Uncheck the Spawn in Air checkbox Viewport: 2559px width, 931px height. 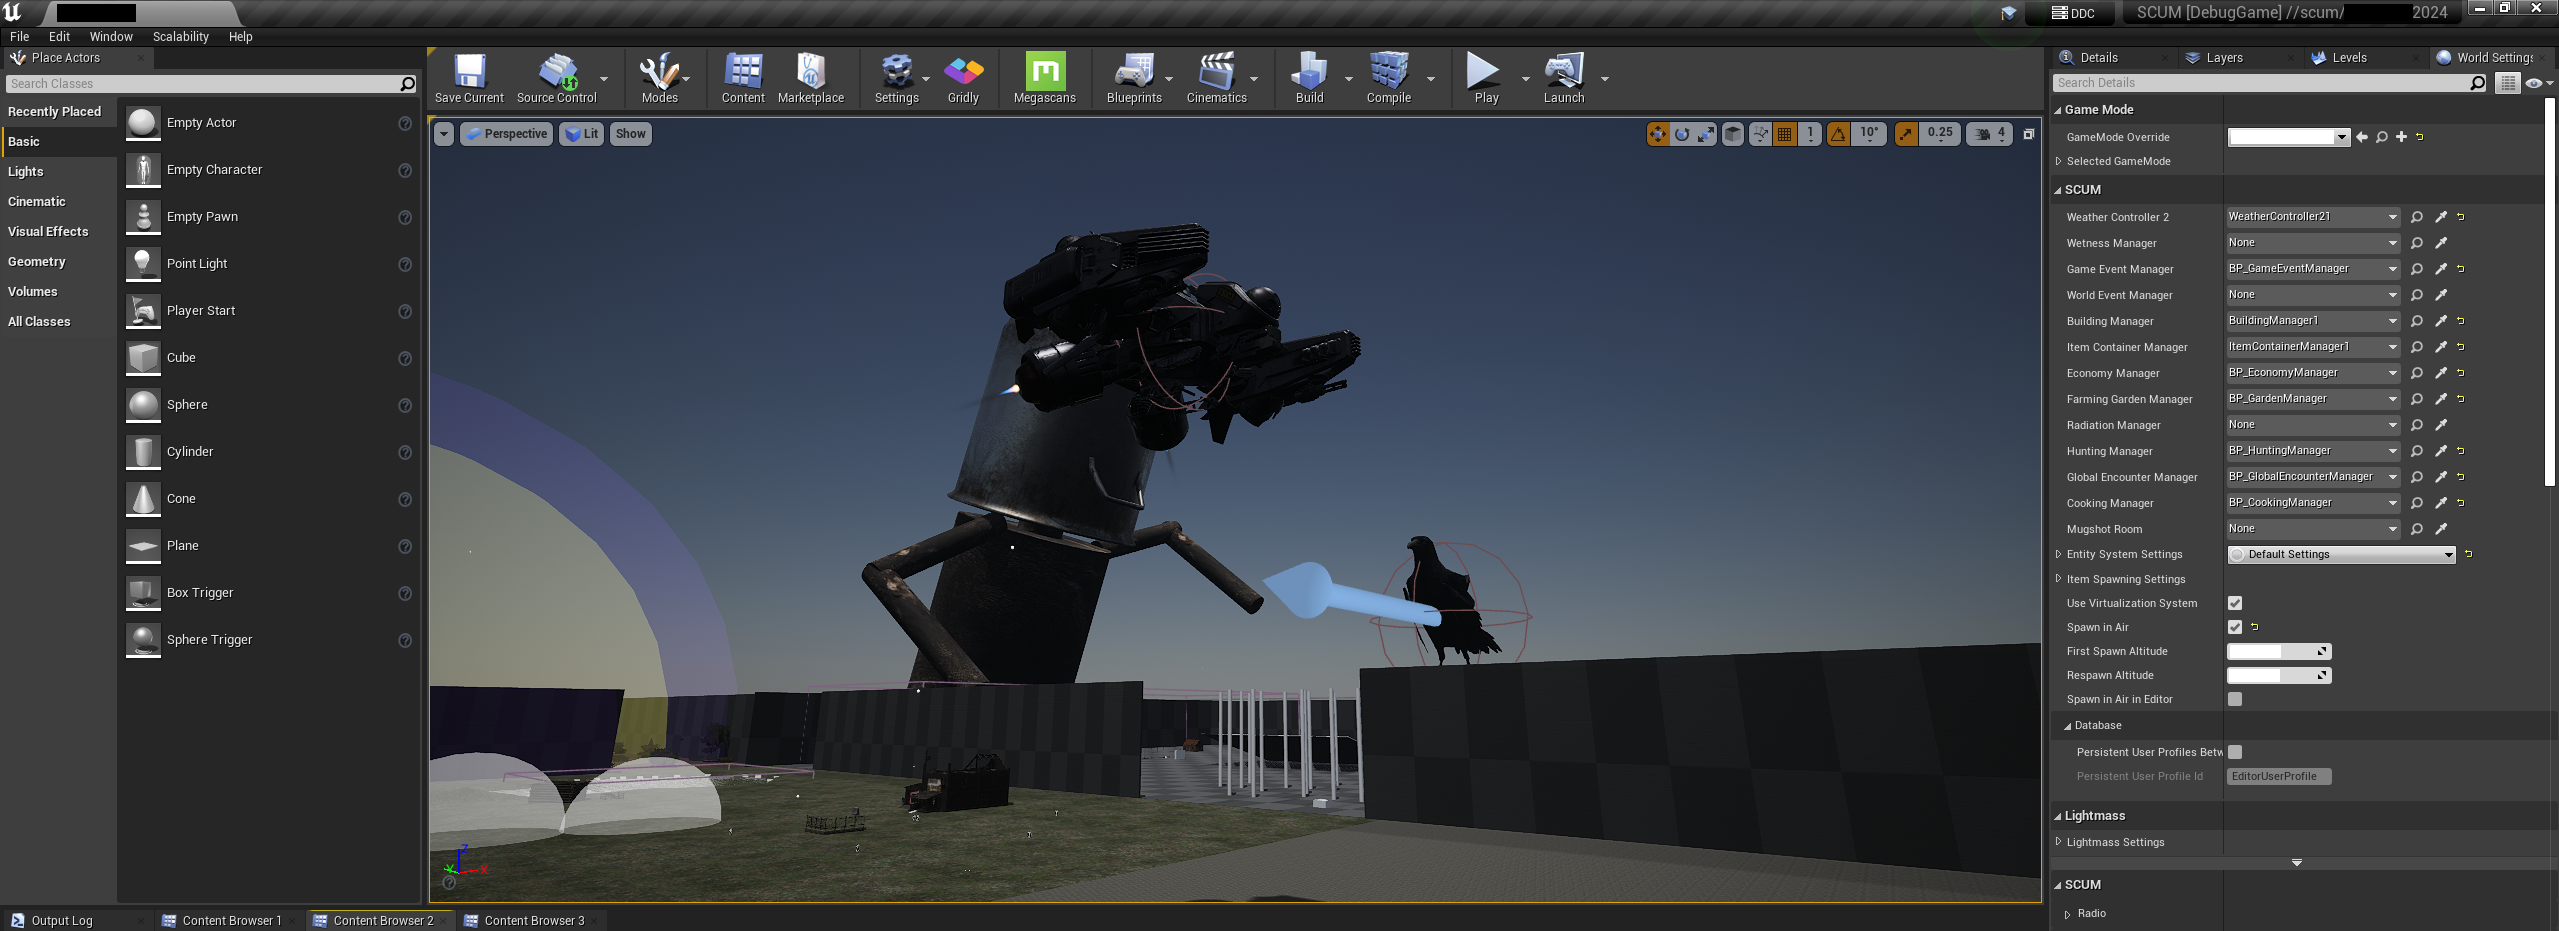click(2235, 627)
